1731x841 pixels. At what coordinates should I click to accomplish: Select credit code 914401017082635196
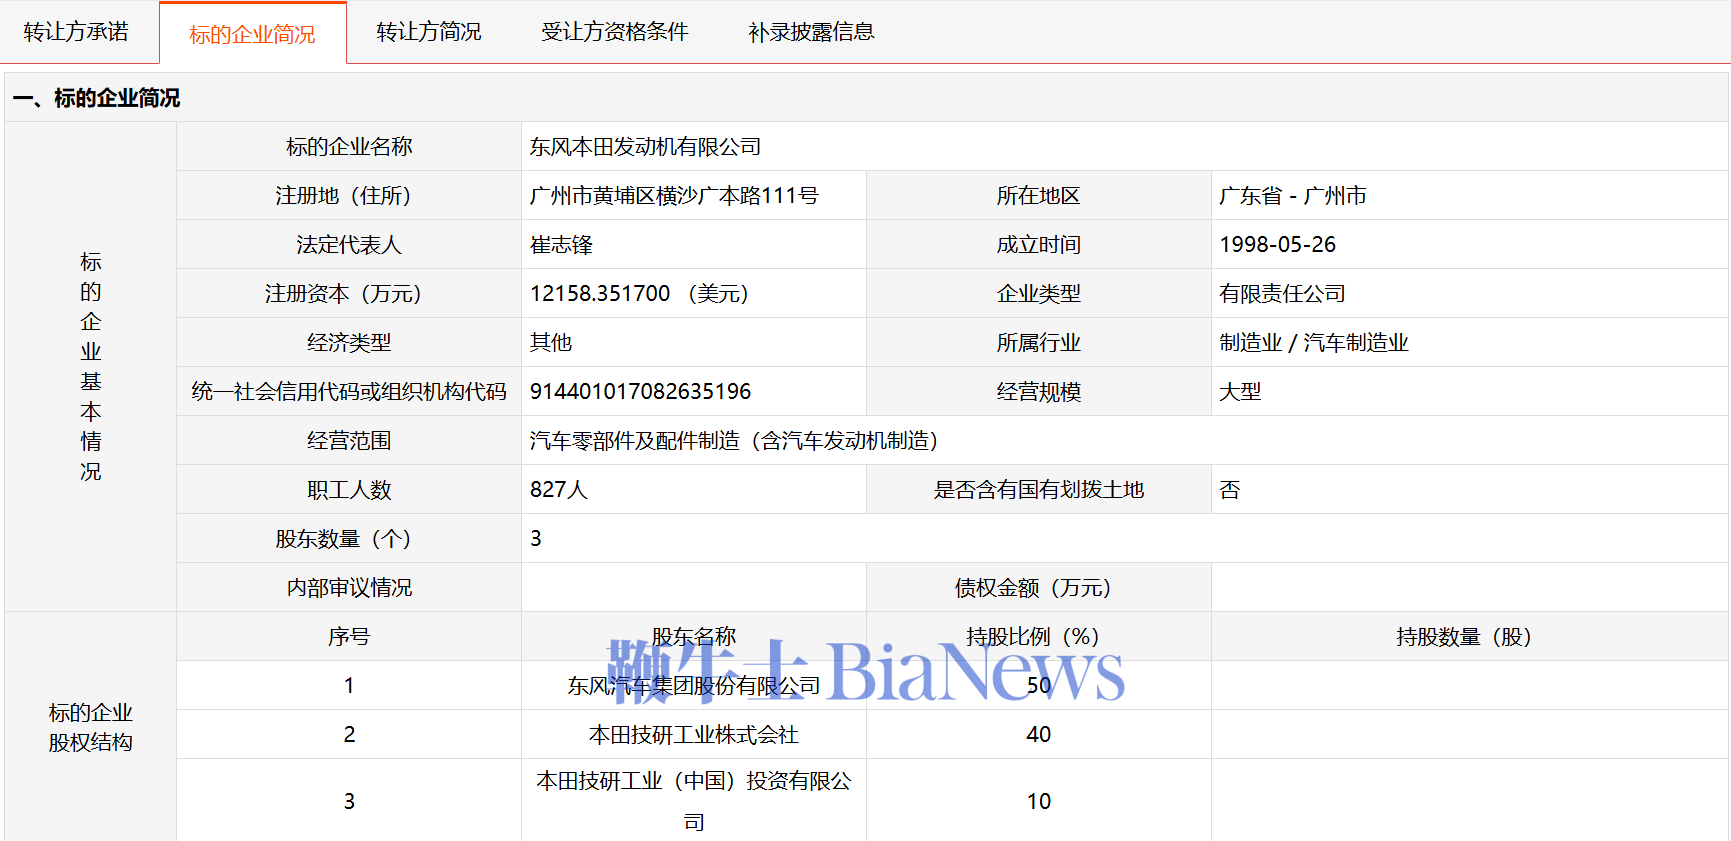coord(640,392)
